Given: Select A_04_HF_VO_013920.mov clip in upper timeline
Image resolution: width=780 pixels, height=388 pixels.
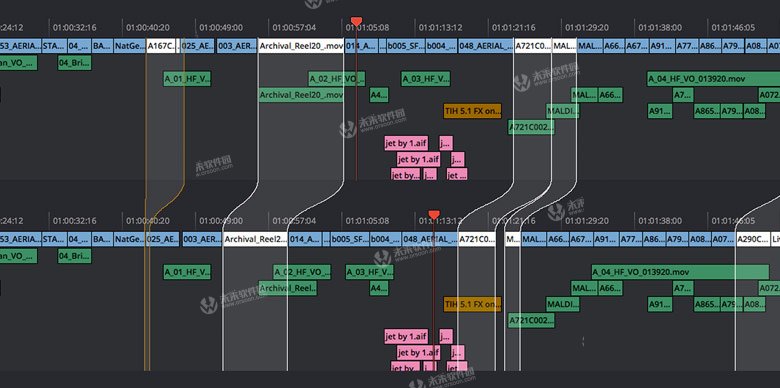Looking at the screenshot, I should pos(713,79).
